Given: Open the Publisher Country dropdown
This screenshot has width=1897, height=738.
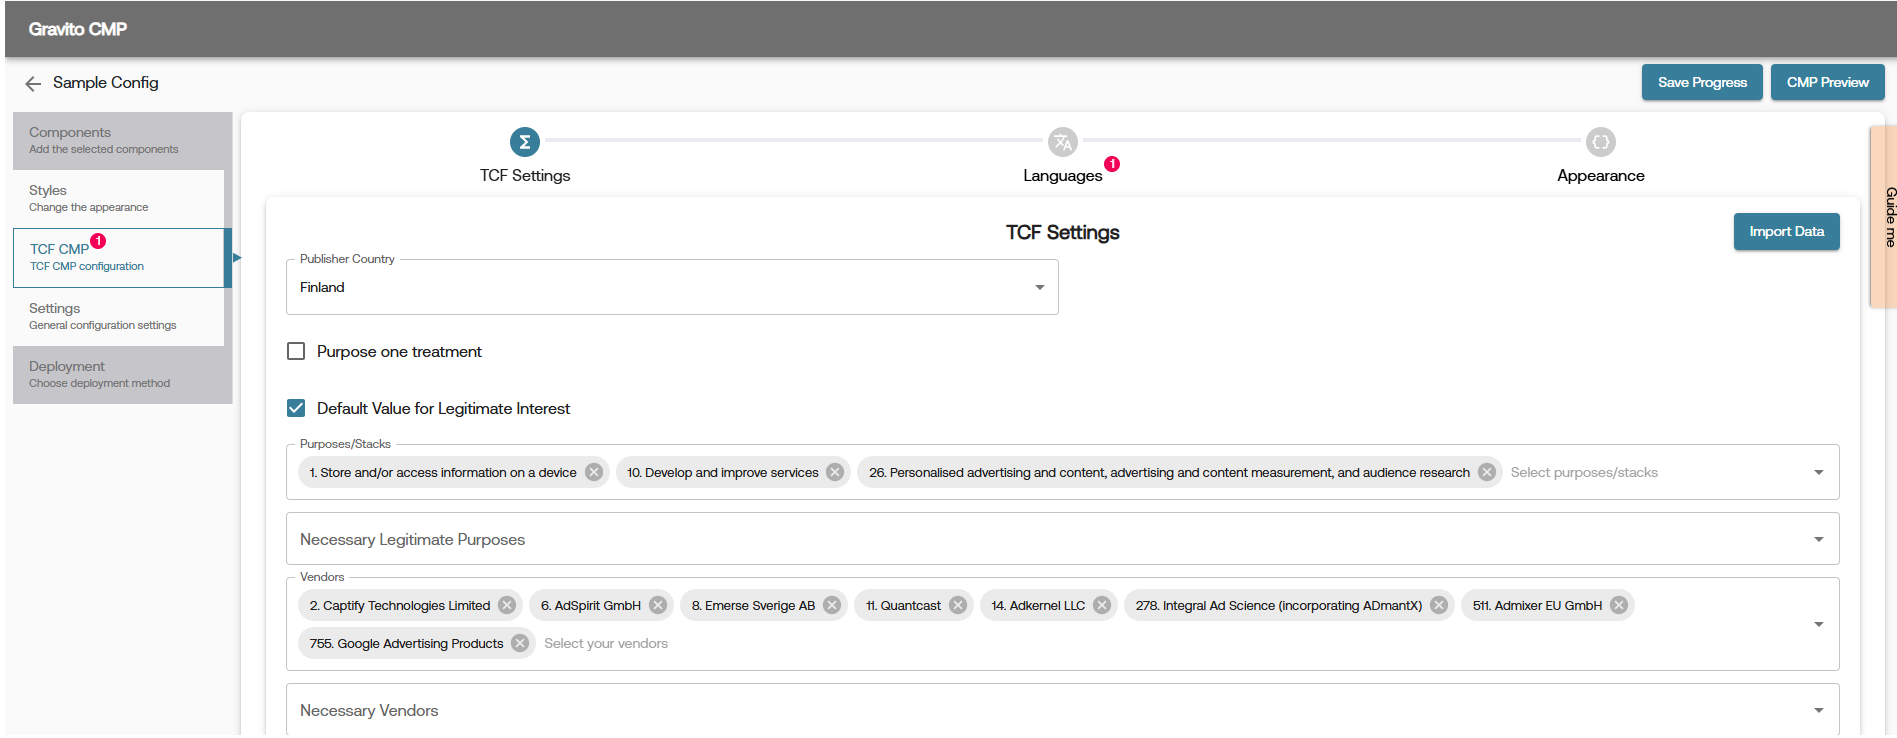Looking at the screenshot, I should 672,287.
